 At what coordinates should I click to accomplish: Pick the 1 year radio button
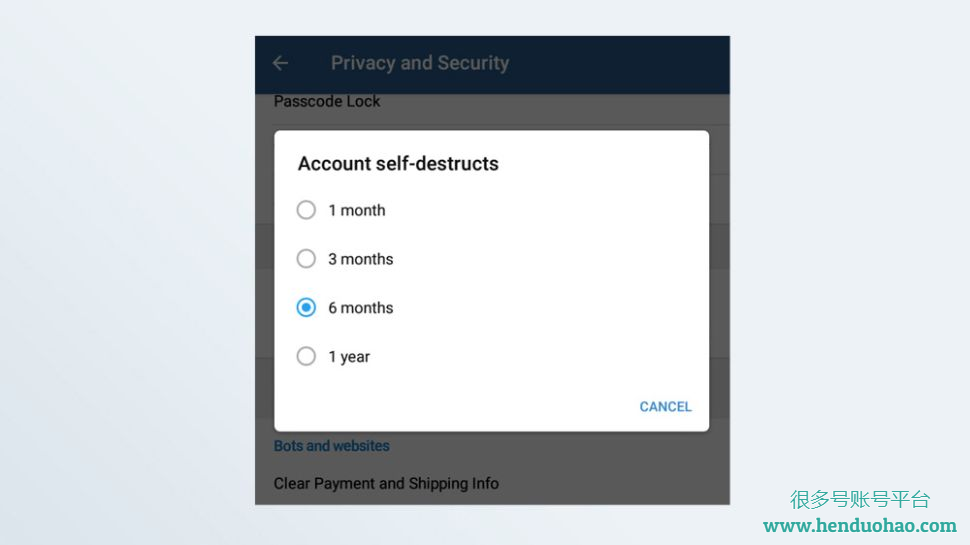[x=306, y=356]
